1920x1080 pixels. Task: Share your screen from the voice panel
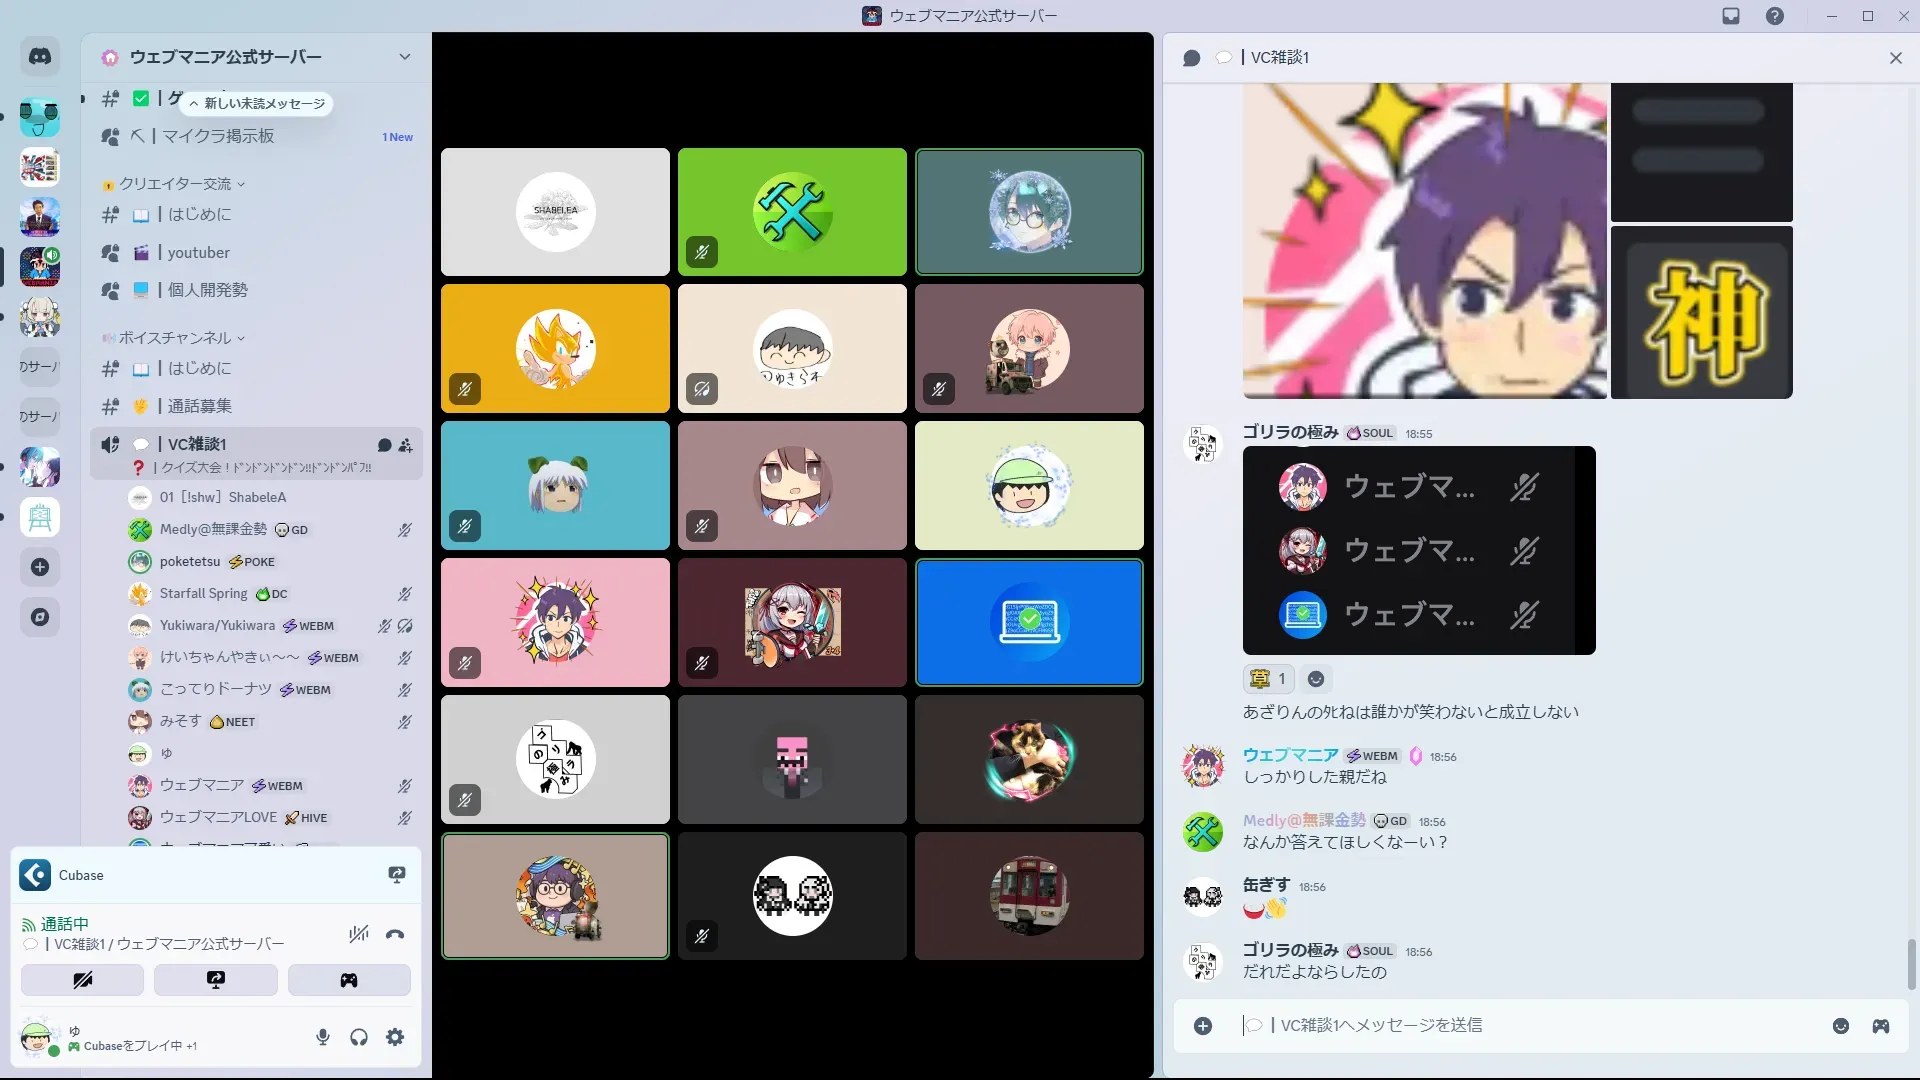click(216, 980)
